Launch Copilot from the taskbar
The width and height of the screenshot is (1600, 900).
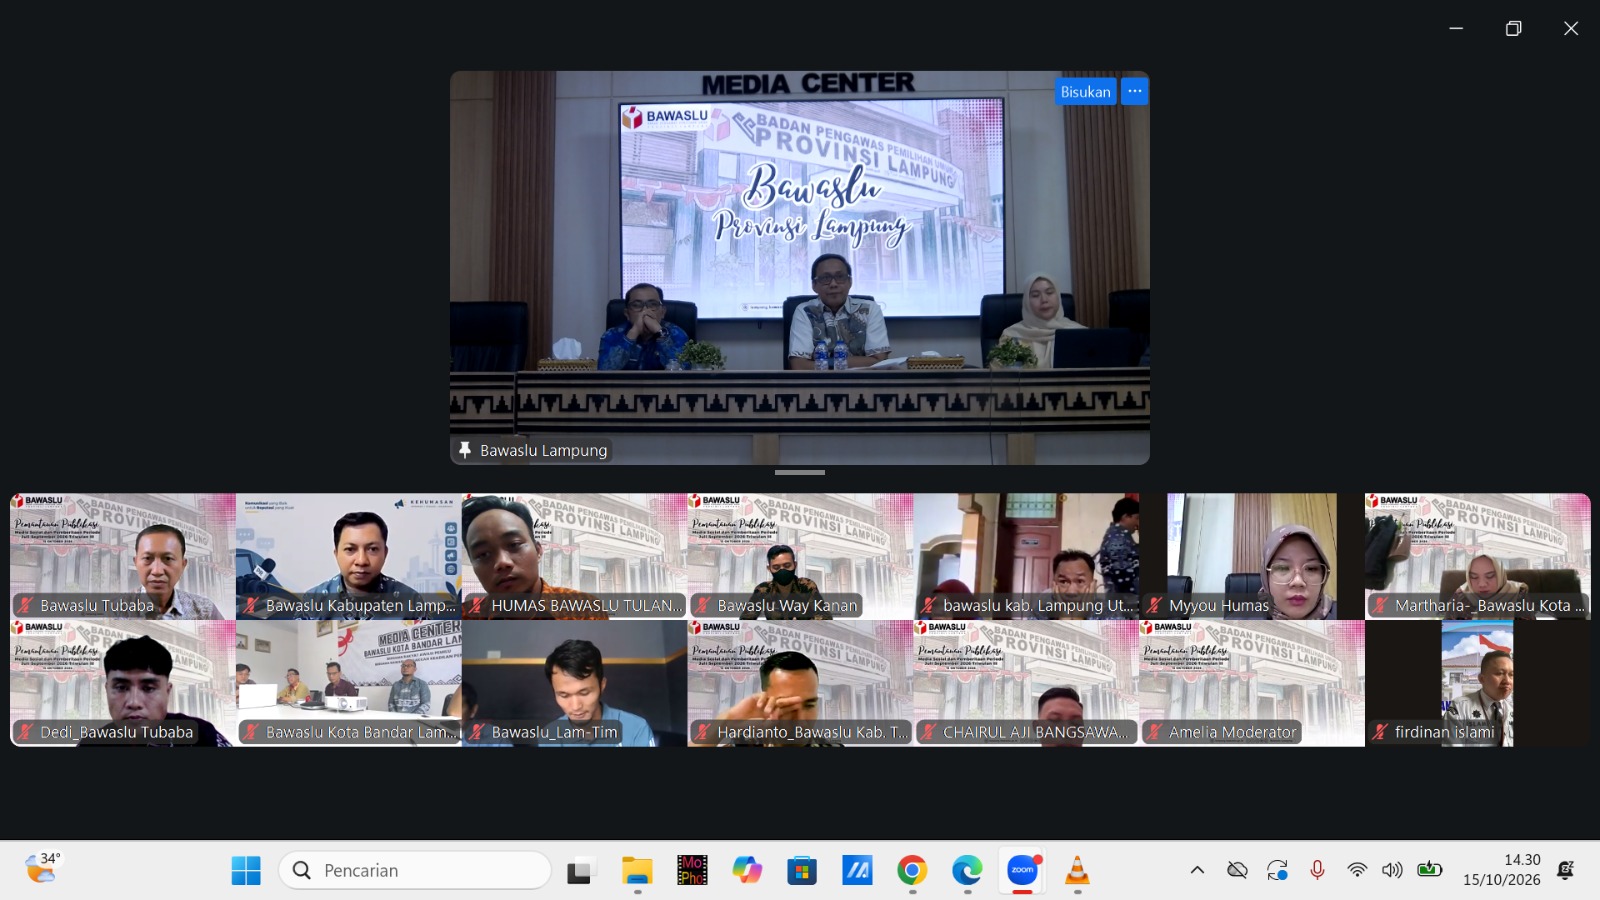click(747, 870)
